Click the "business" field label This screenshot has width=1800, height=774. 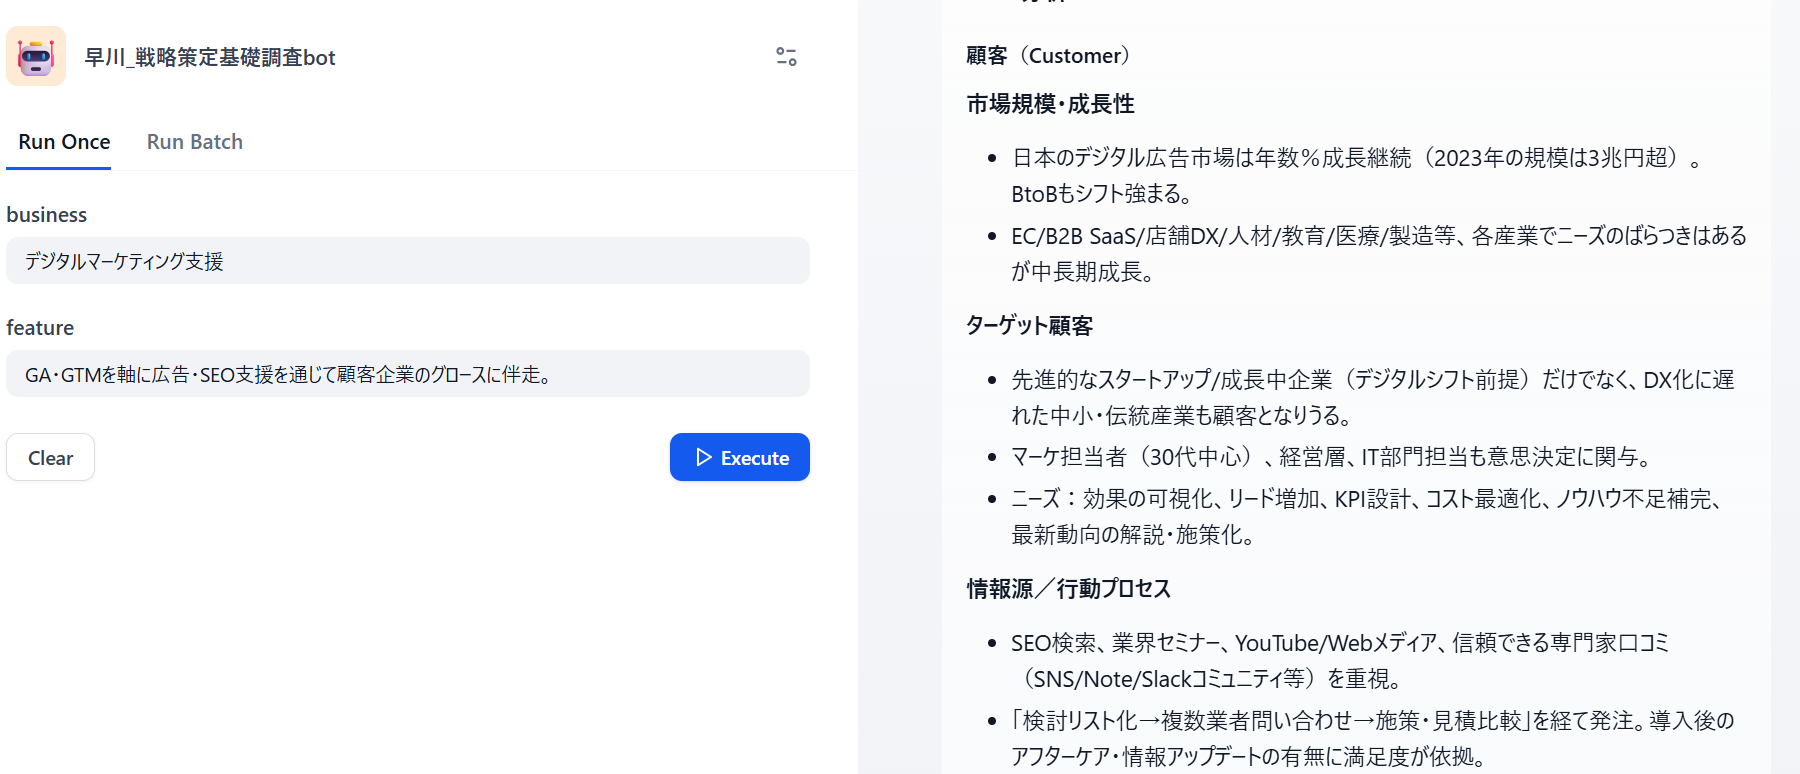click(x=47, y=215)
